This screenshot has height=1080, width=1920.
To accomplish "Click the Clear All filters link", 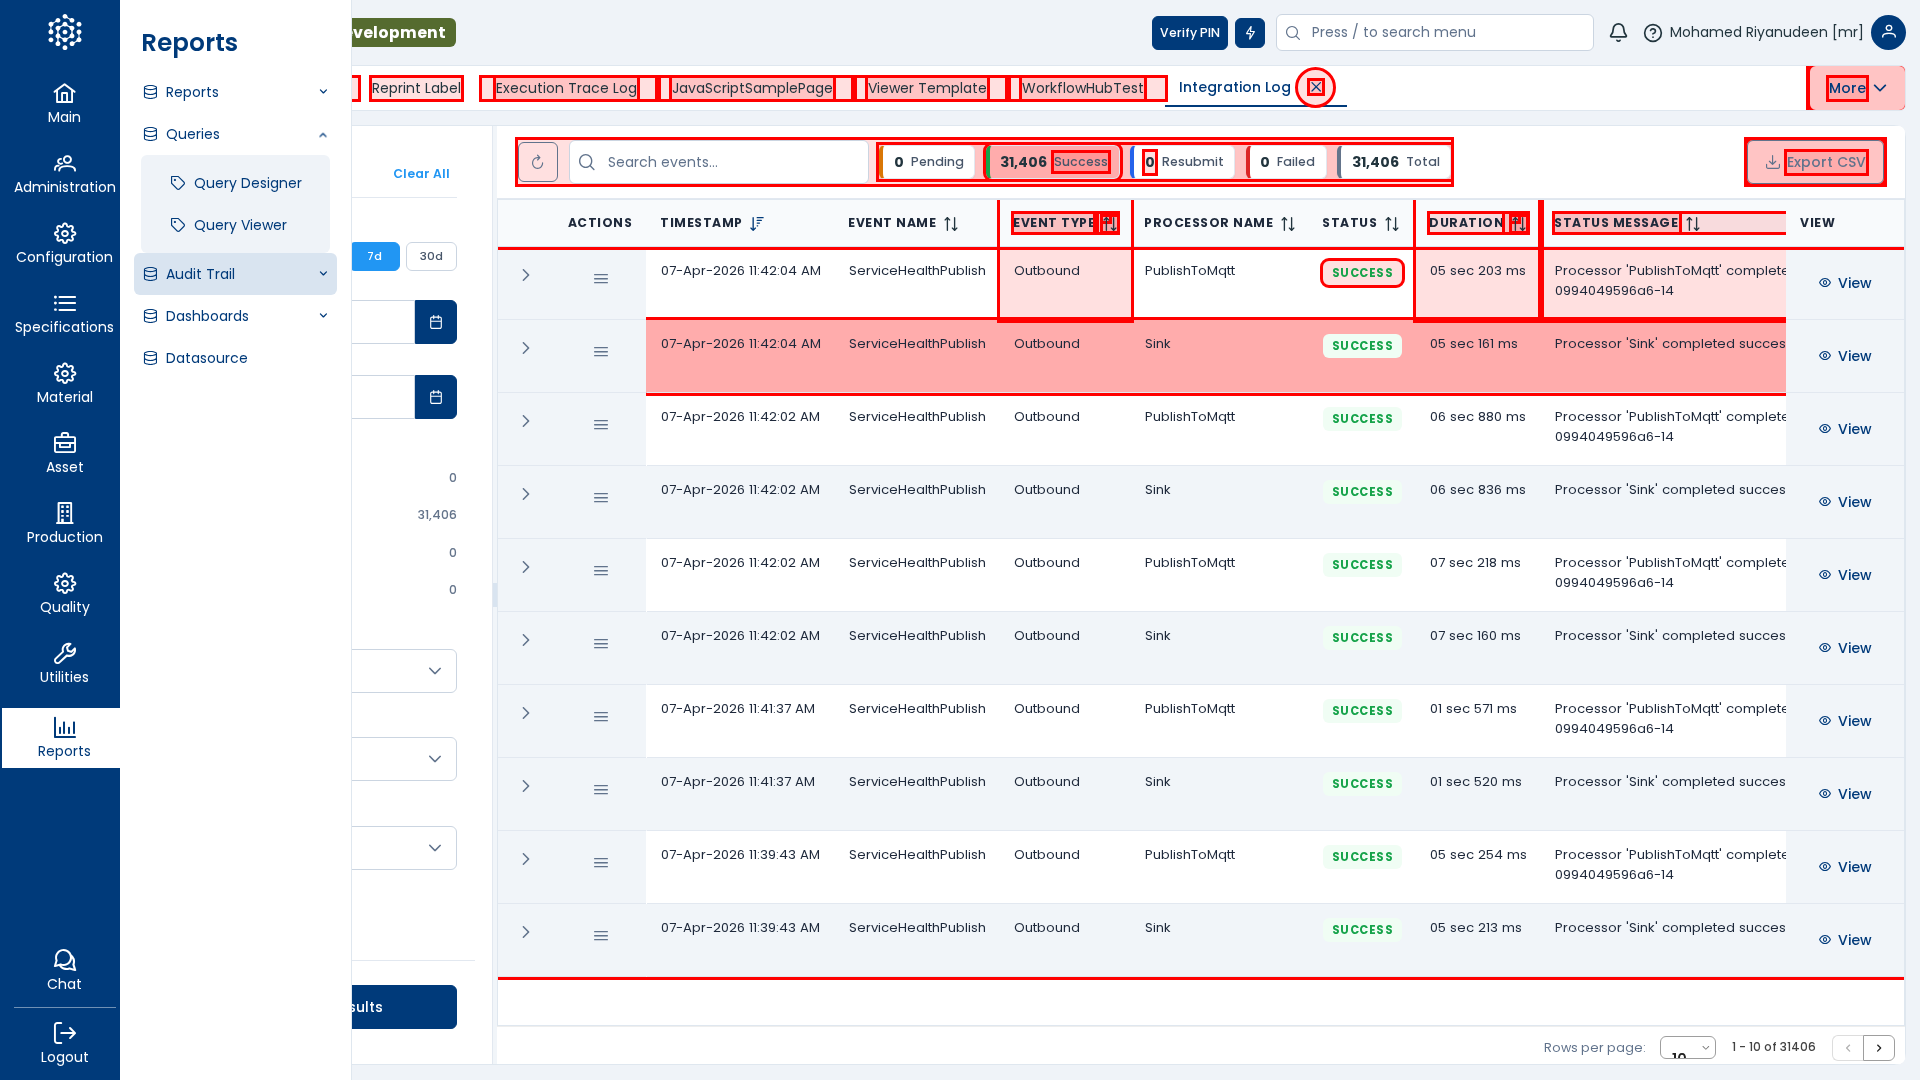I will click(x=421, y=174).
